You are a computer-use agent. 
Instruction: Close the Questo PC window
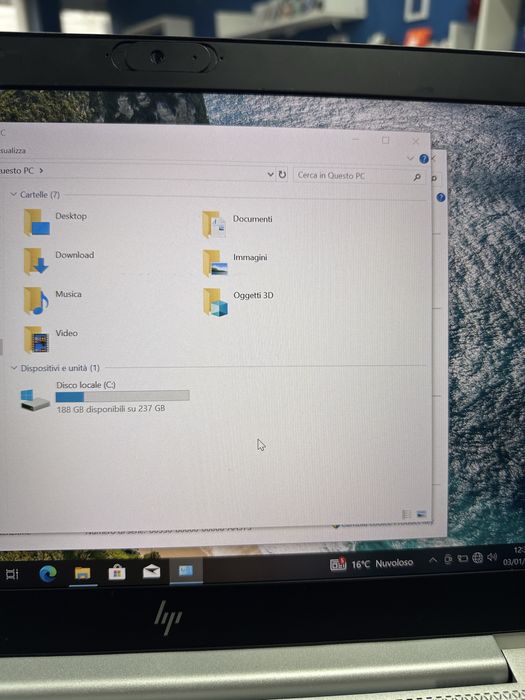pyautogui.click(x=416, y=141)
